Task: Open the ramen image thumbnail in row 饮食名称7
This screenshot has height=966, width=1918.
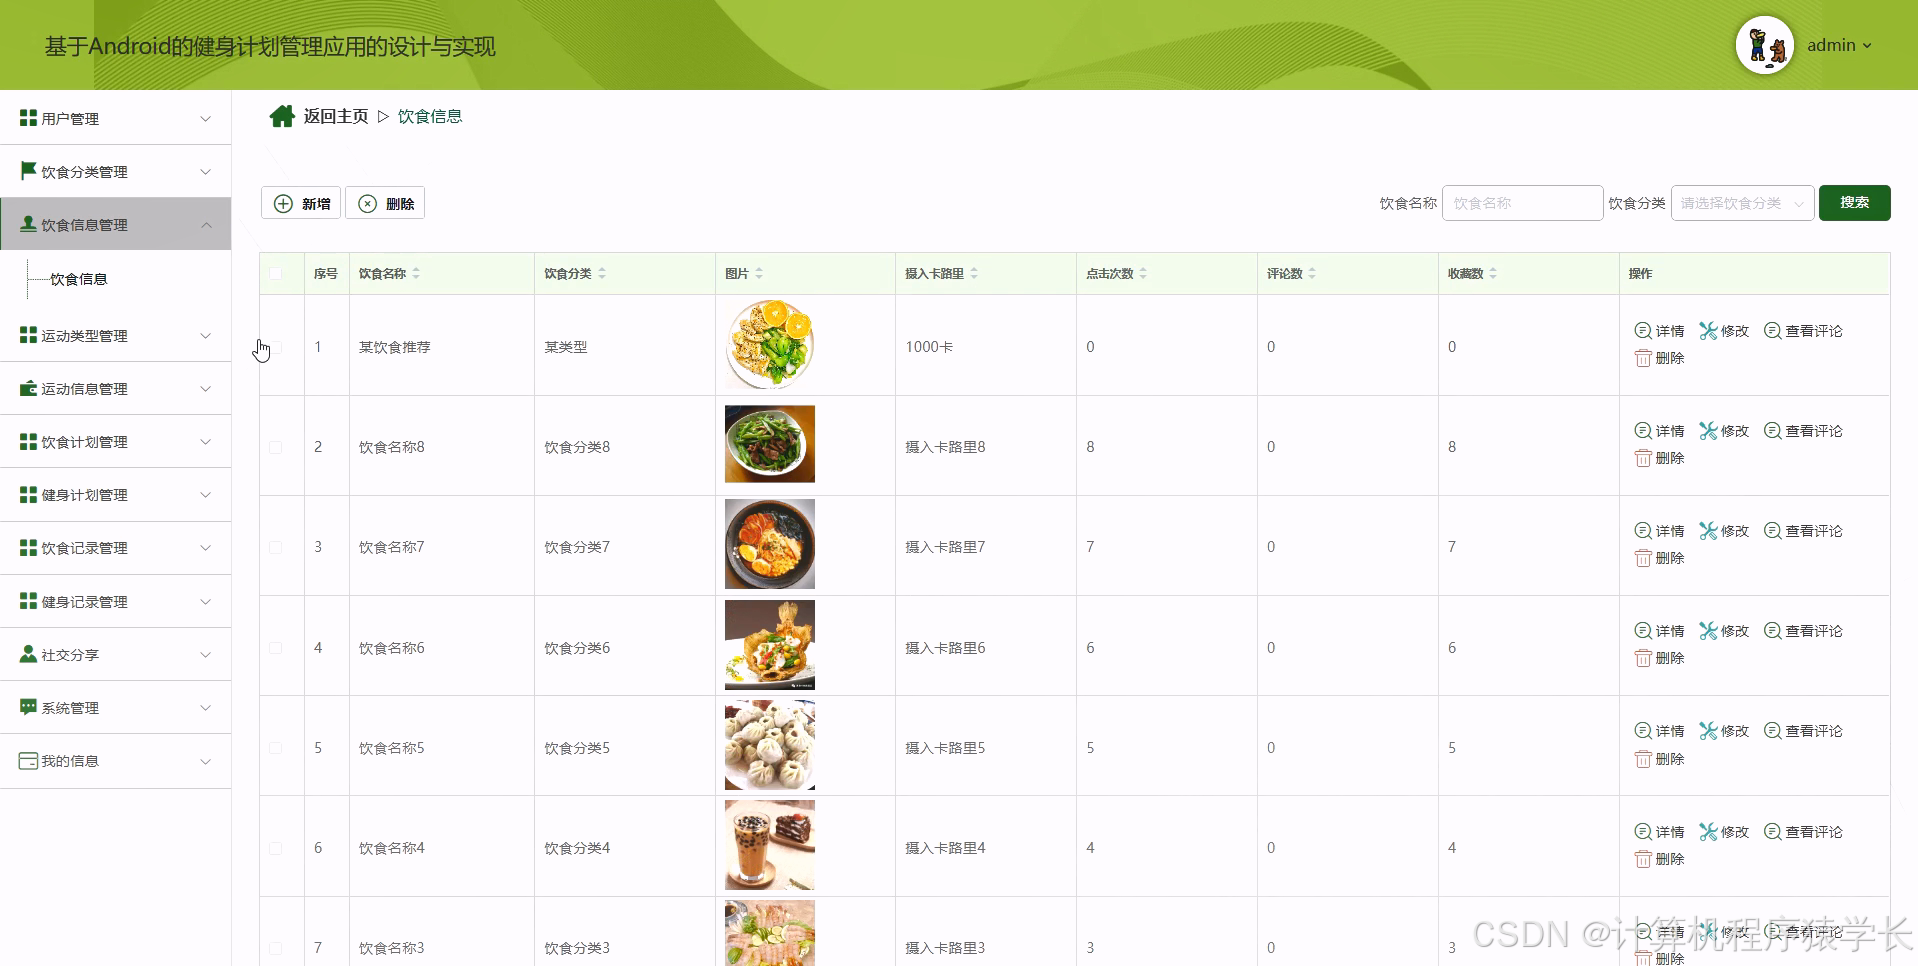Action: click(770, 544)
